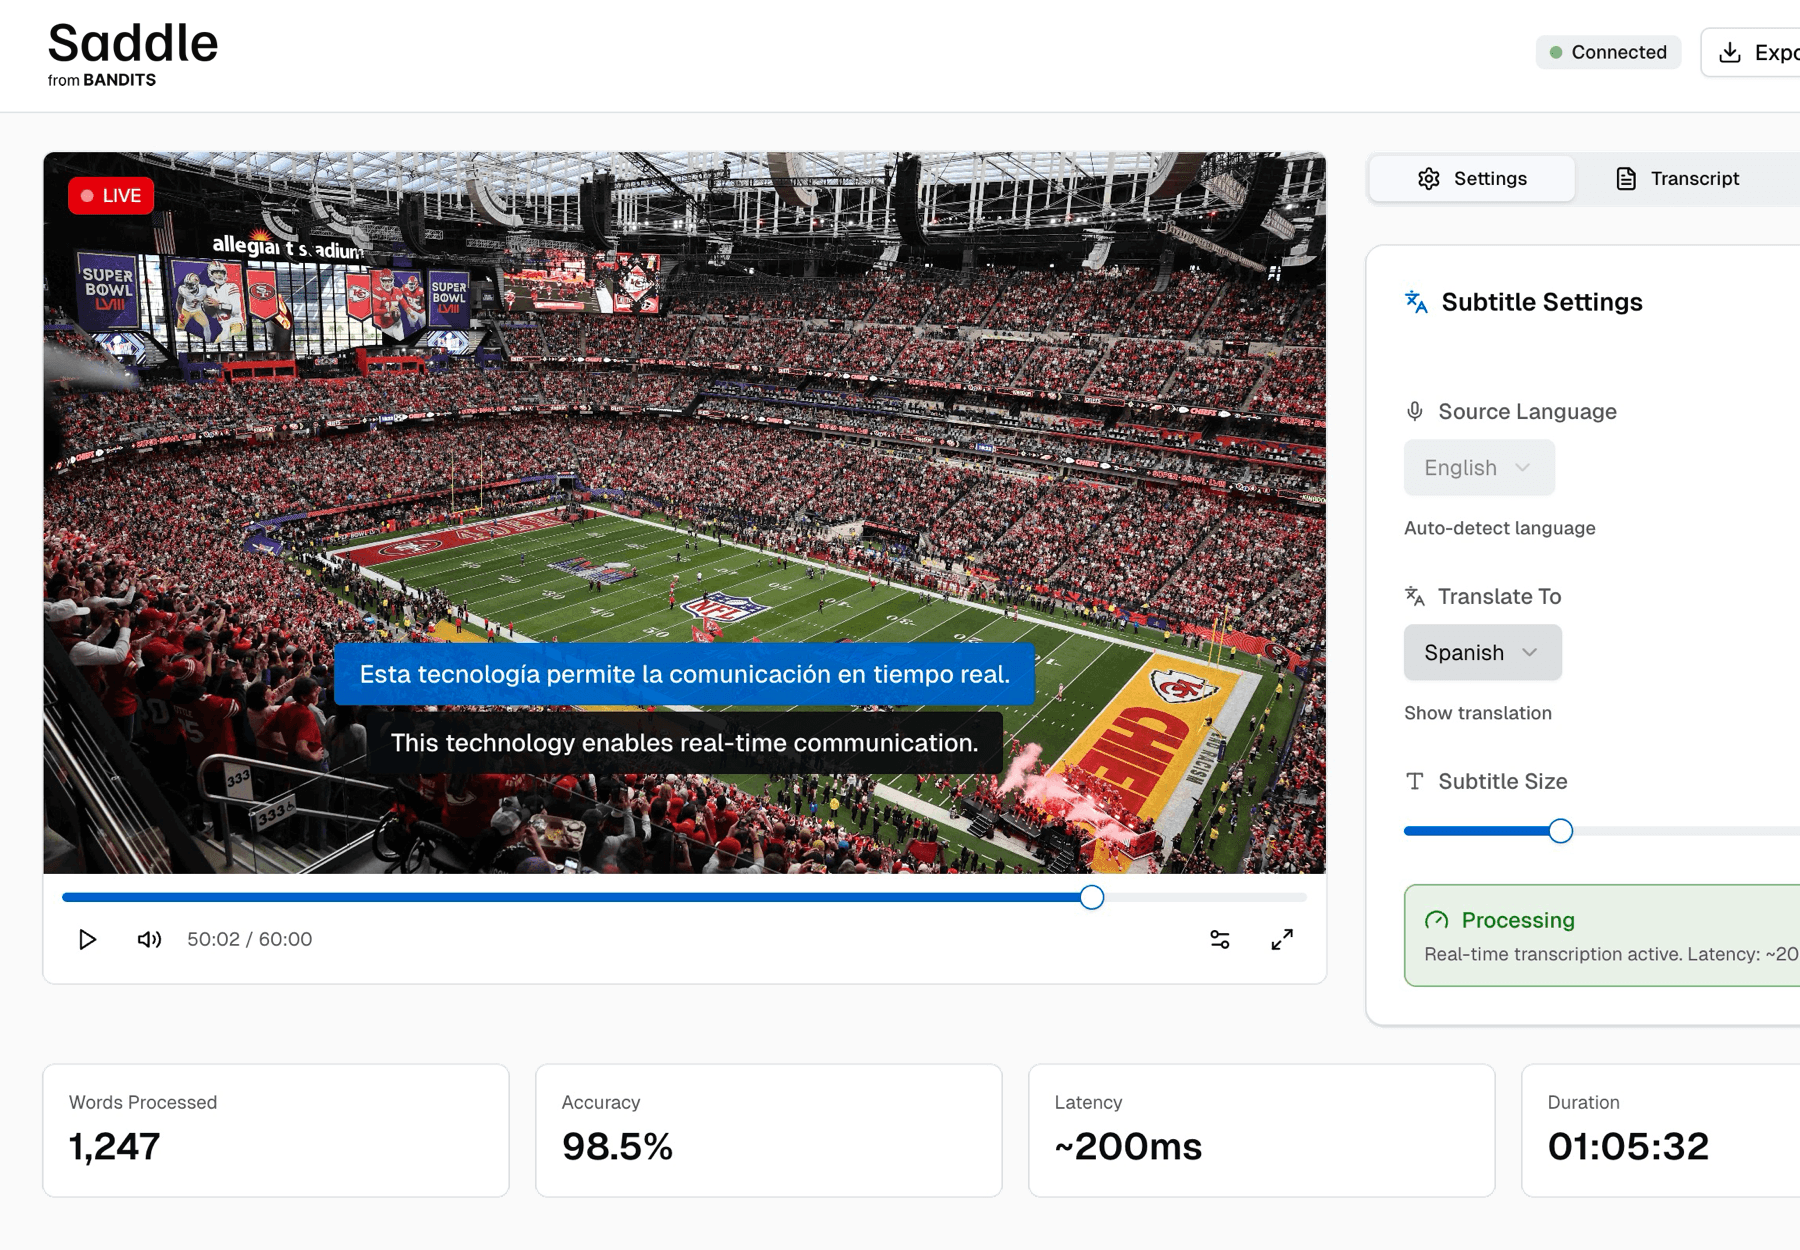The width and height of the screenshot is (1800, 1250).
Task: Click the T icon beside Subtitle Size
Action: click(1414, 781)
